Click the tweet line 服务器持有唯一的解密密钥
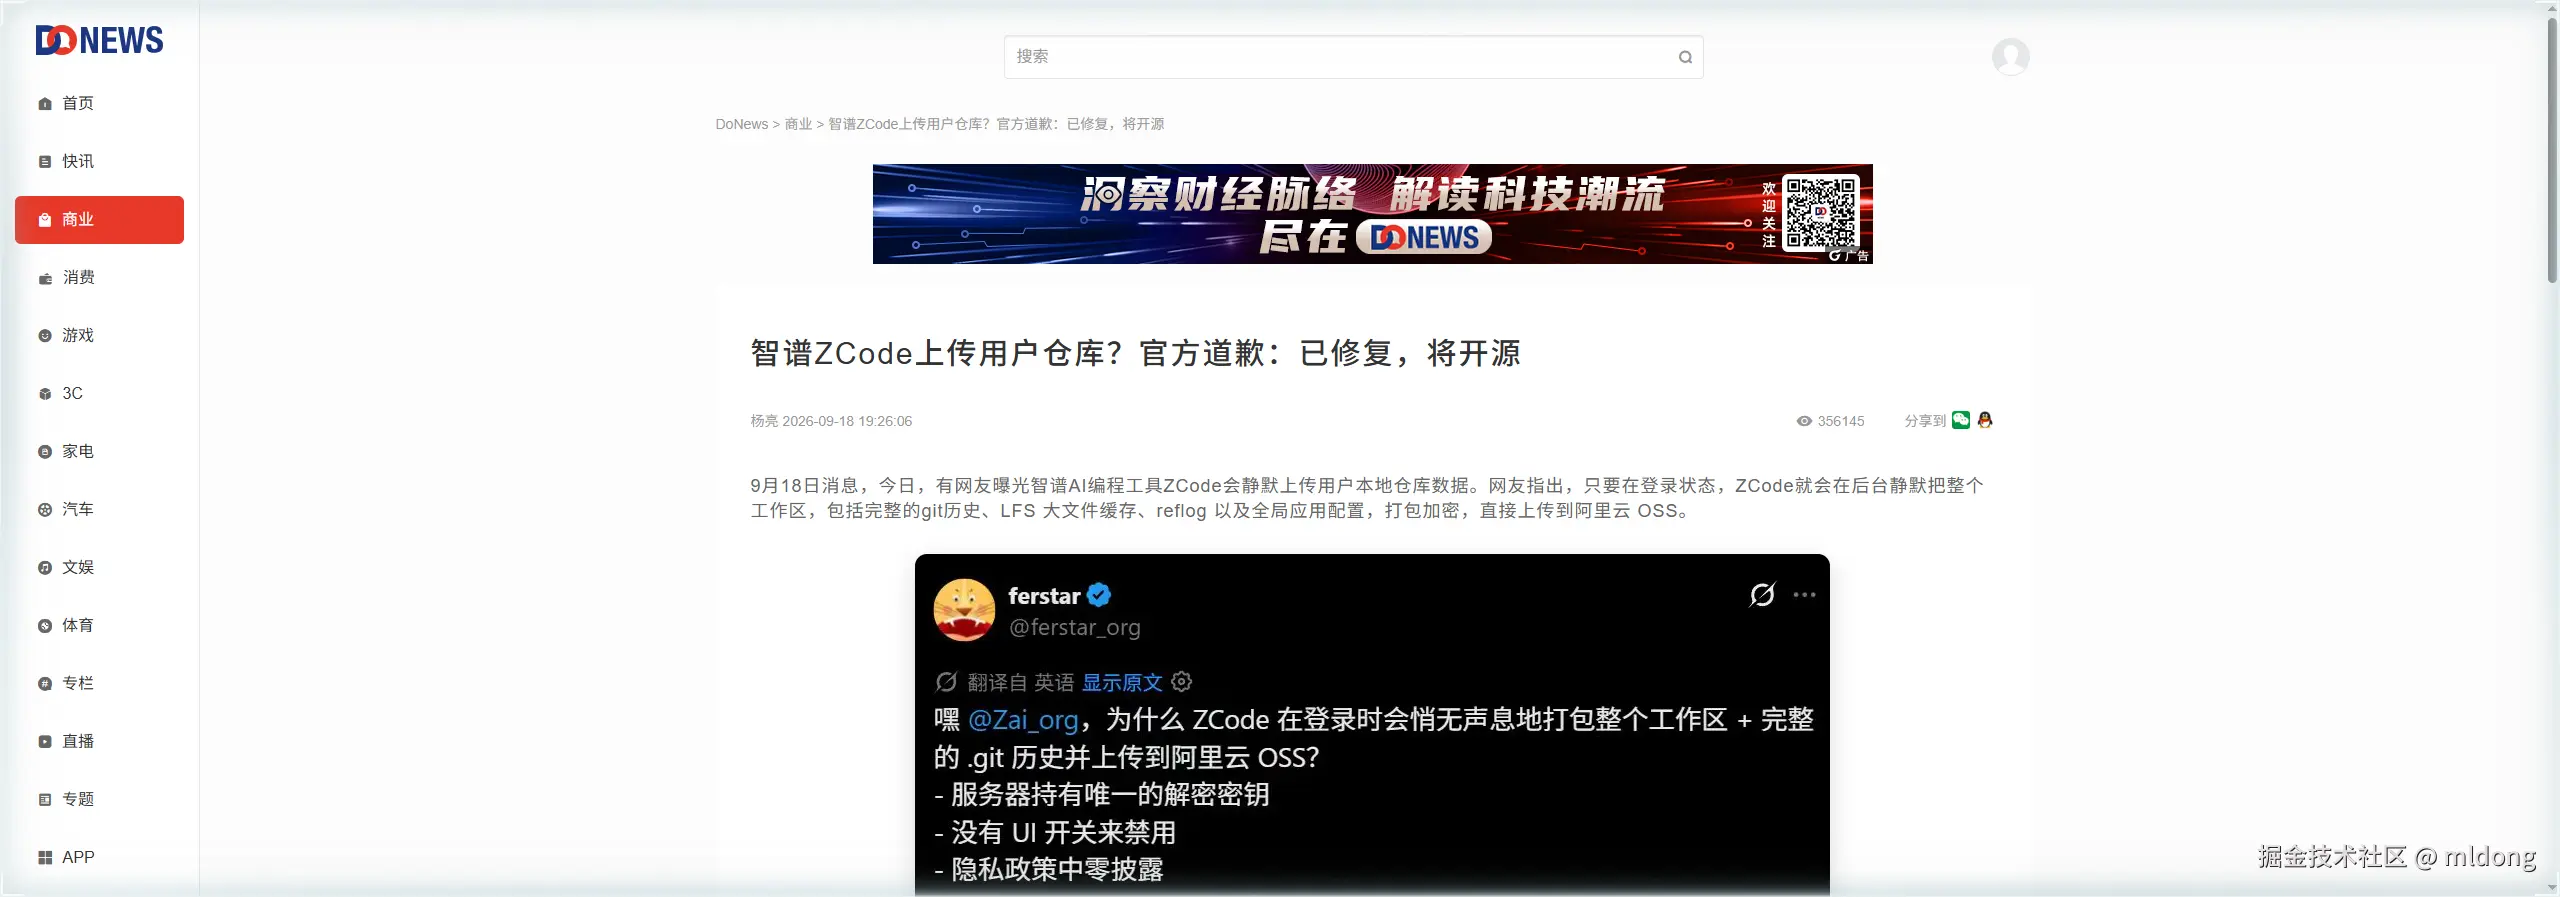Image resolution: width=2560 pixels, height=897 pixels. [x=1102, y=795]
